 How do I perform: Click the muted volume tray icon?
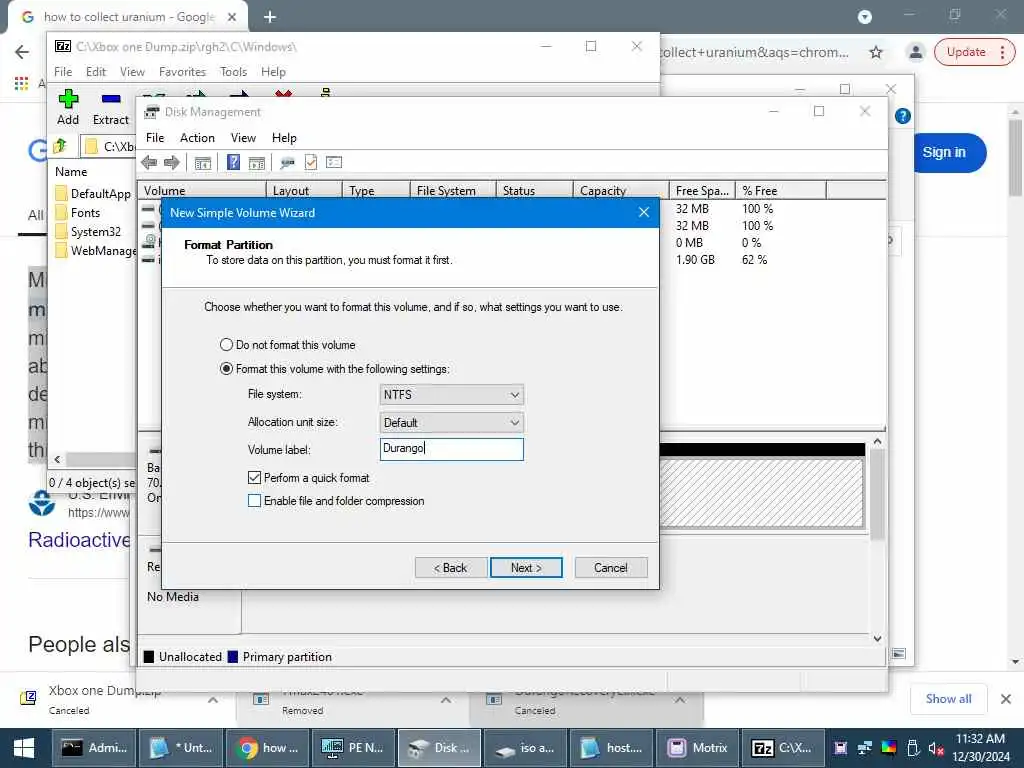pos(936,748)
